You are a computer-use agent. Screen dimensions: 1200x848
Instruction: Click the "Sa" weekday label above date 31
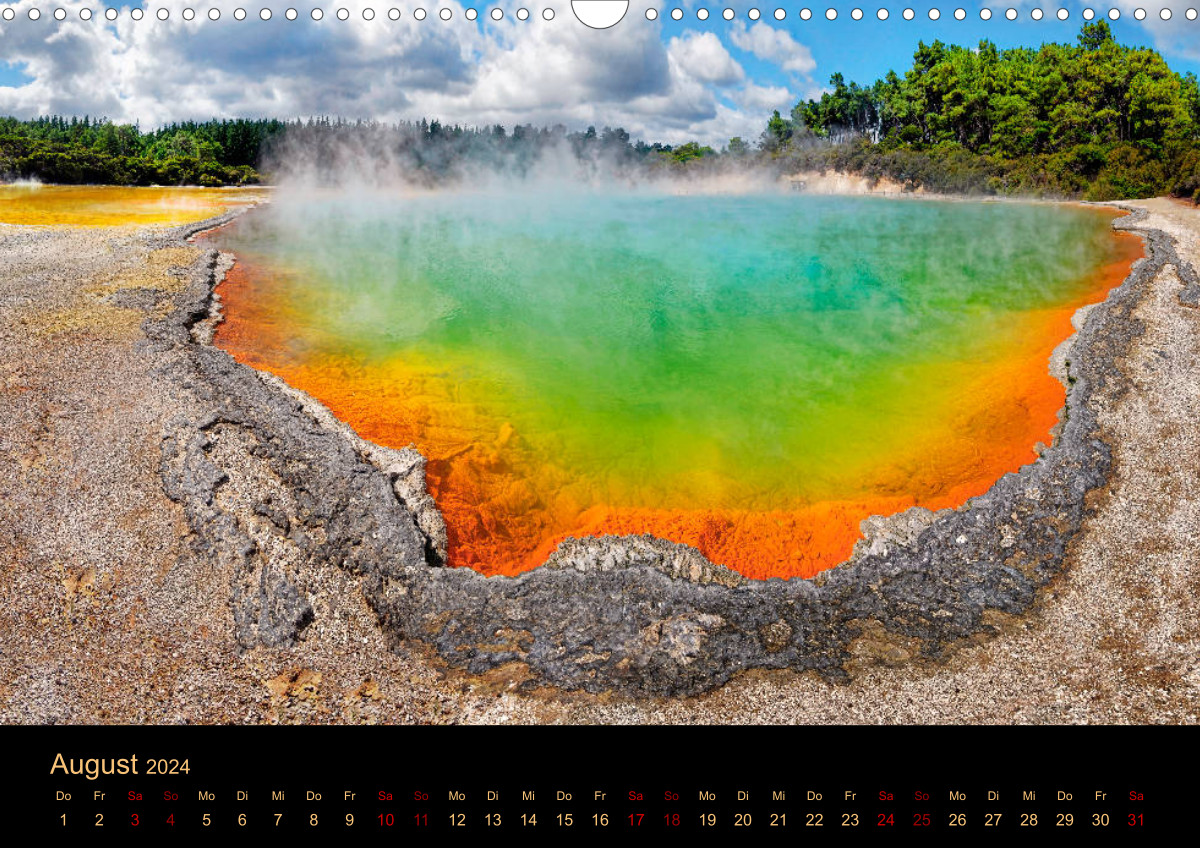coord(1136,796)
